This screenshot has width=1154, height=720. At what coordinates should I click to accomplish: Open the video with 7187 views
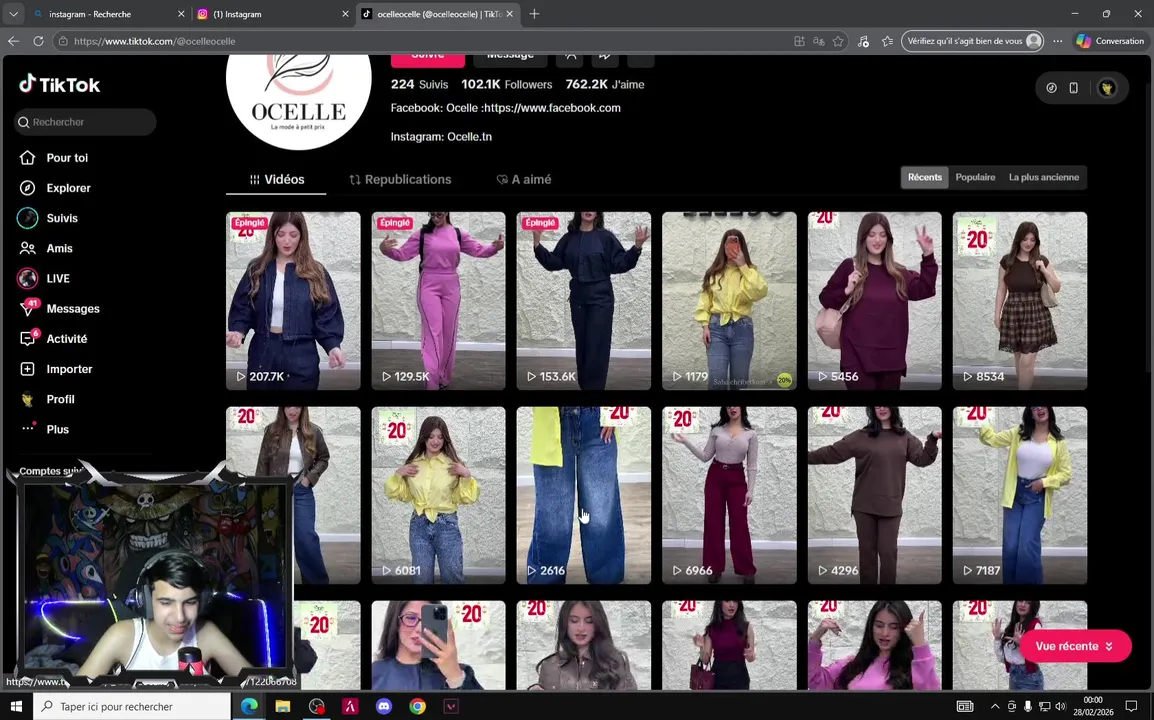[x=1019, y=495]
